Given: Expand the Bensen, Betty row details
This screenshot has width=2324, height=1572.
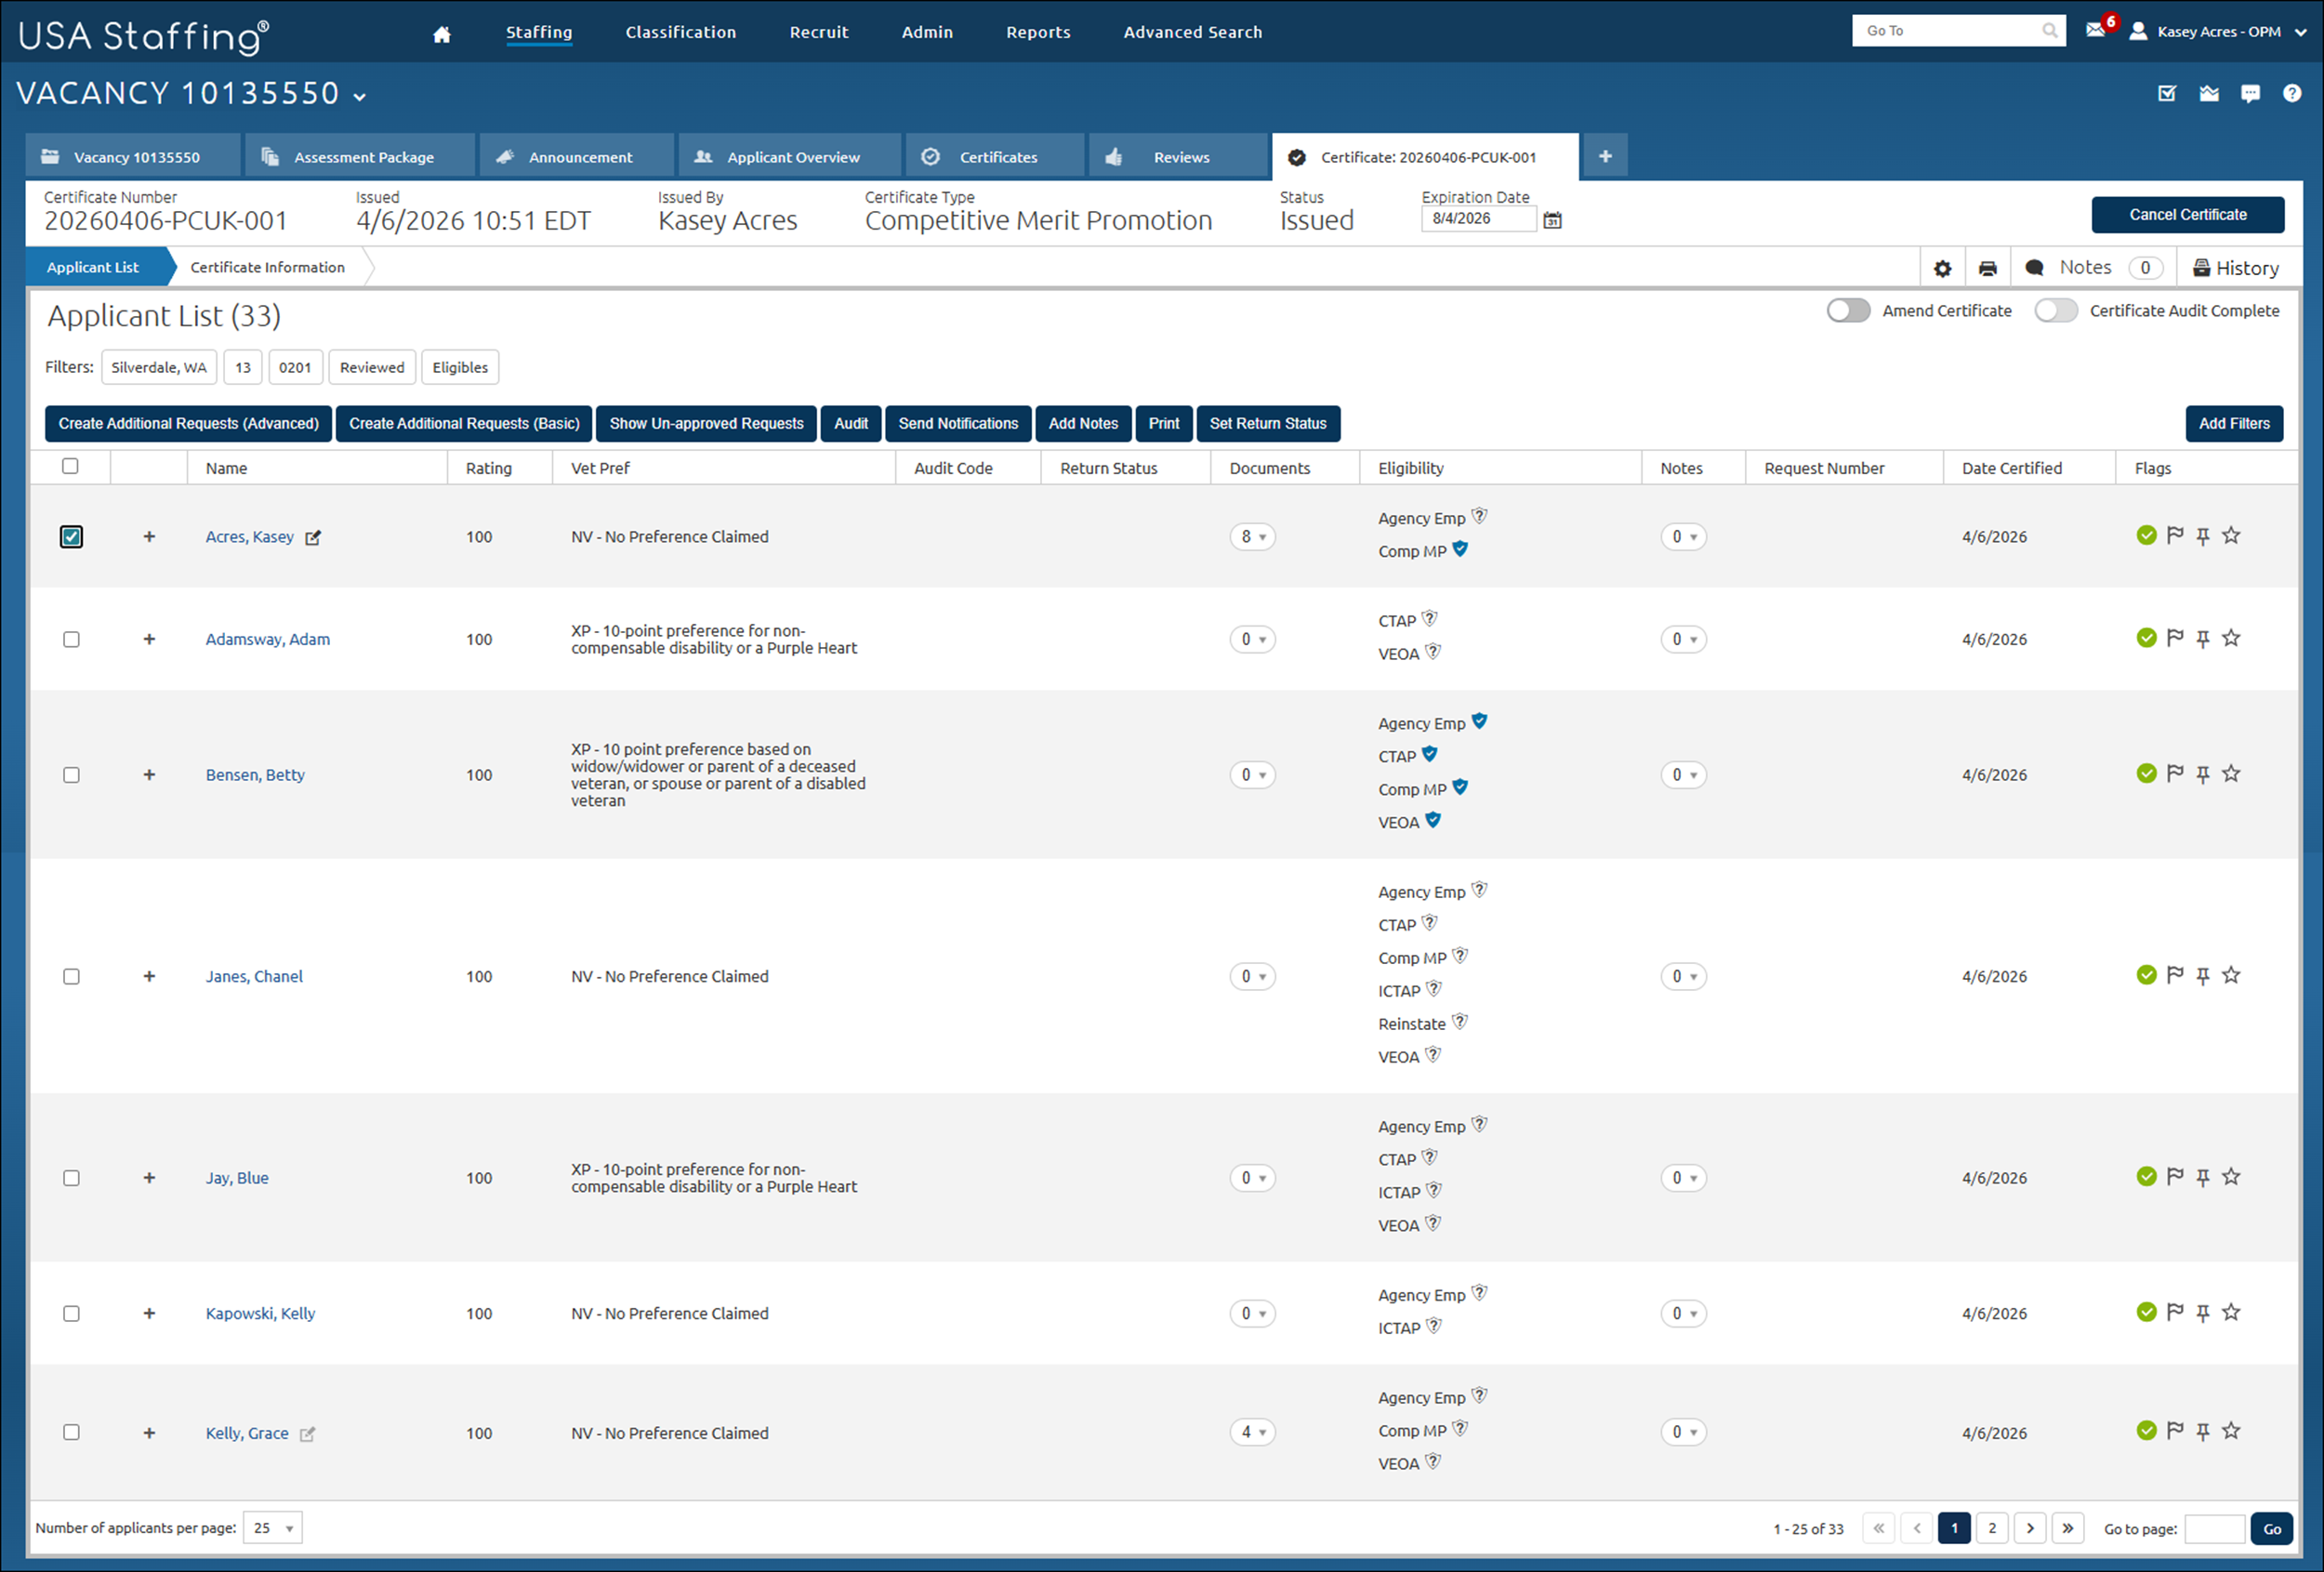Looking at the screenshot, I should pyautogui.click(x=149, y=775).
